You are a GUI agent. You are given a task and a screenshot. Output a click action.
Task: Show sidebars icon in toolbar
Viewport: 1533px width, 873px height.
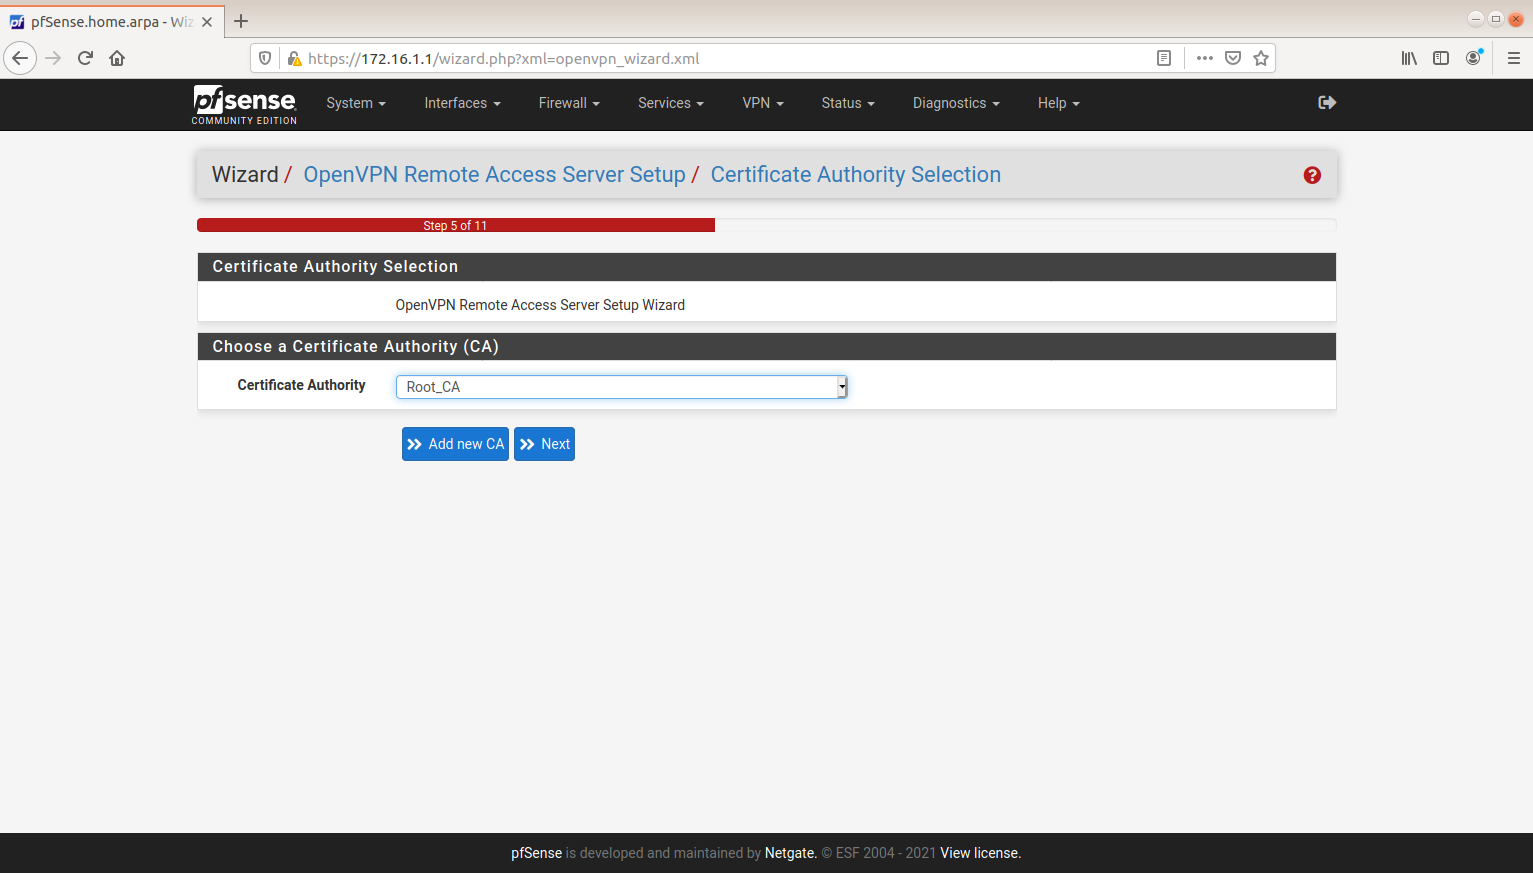[1441, 58]
